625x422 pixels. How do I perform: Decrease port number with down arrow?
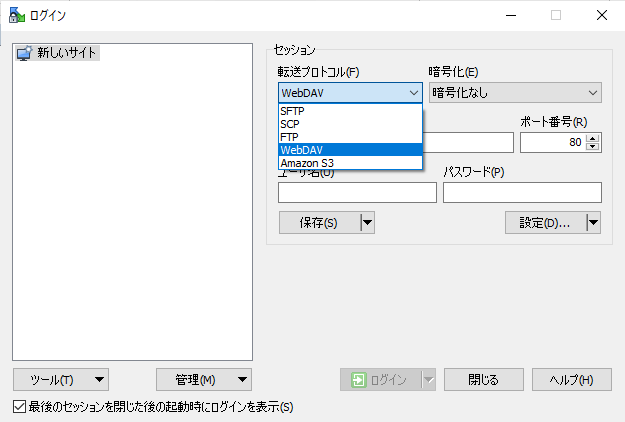pyautogui.click(x=593, y=147)
